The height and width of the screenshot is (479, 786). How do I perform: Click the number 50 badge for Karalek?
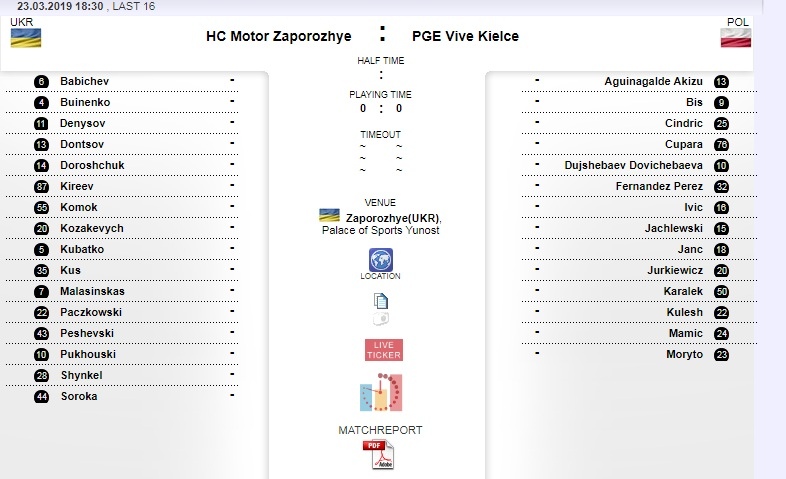tap(721, 291)
